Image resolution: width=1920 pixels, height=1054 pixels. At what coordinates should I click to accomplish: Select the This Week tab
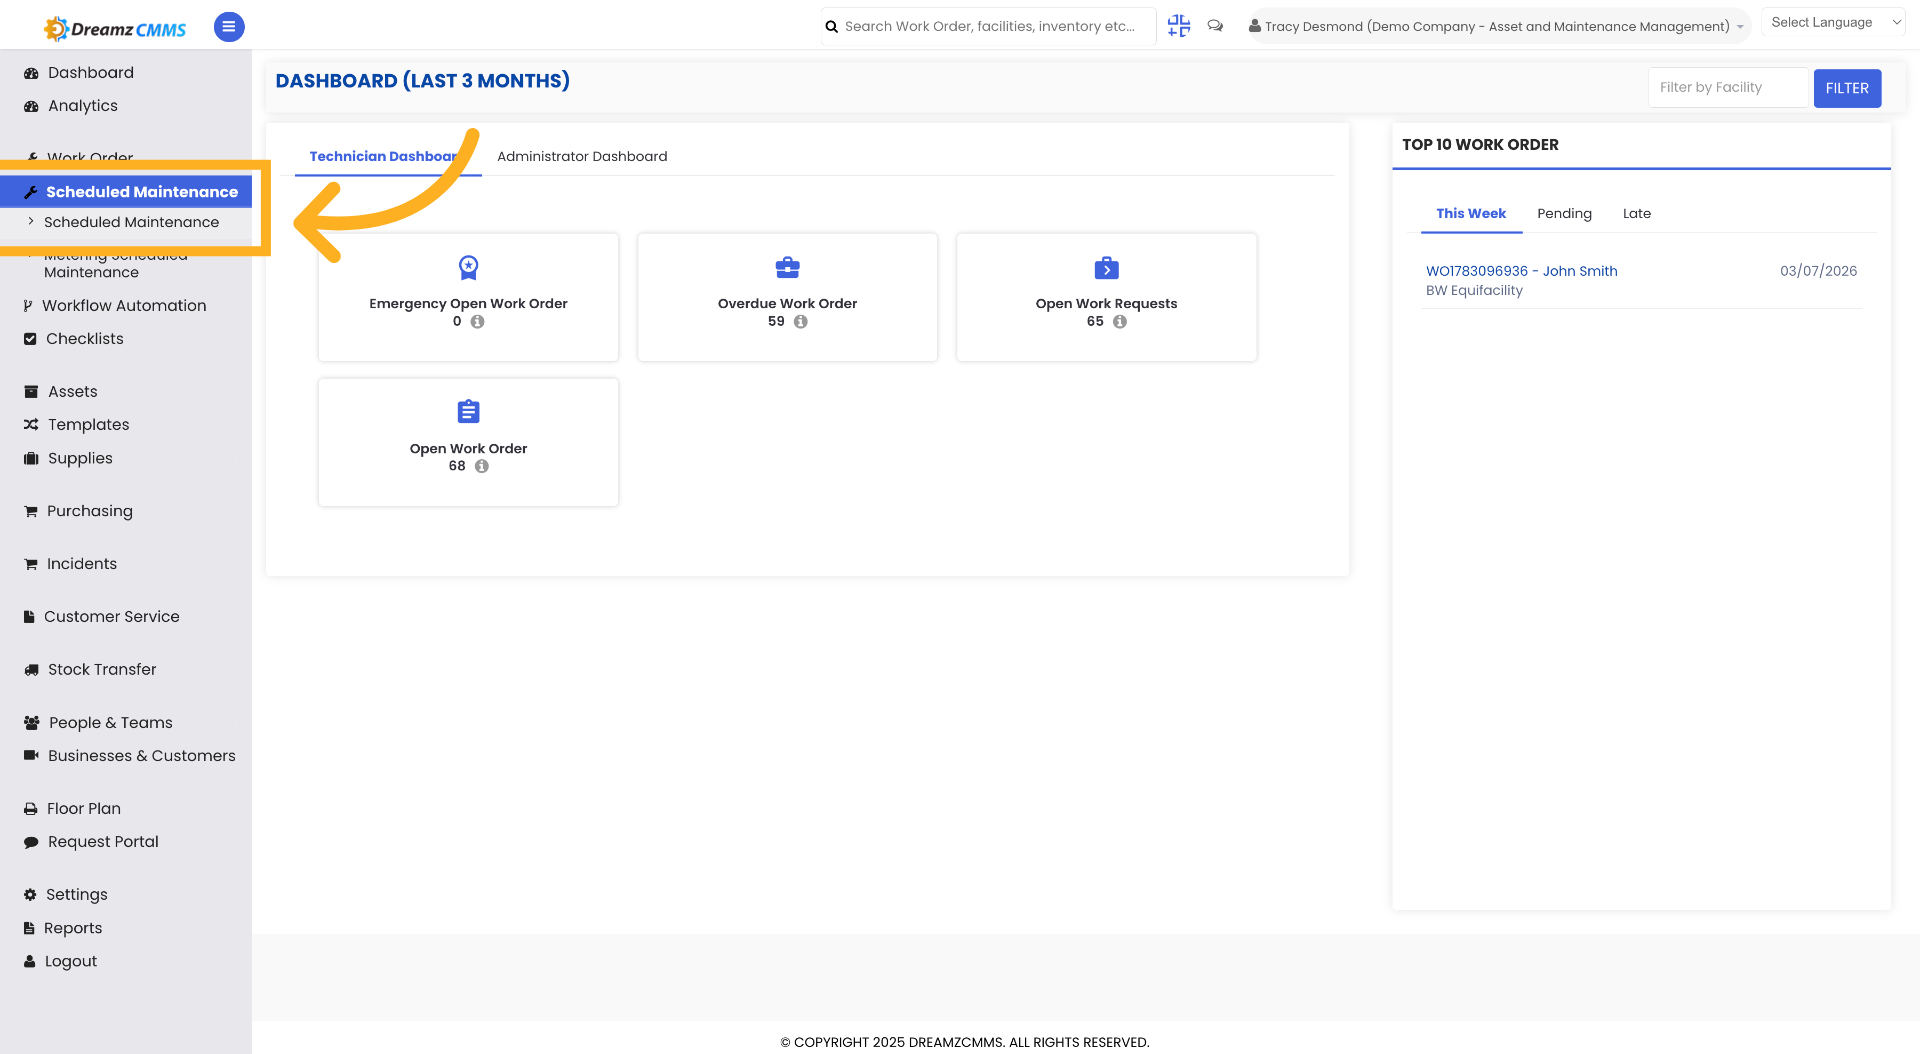pos(1471,213)
